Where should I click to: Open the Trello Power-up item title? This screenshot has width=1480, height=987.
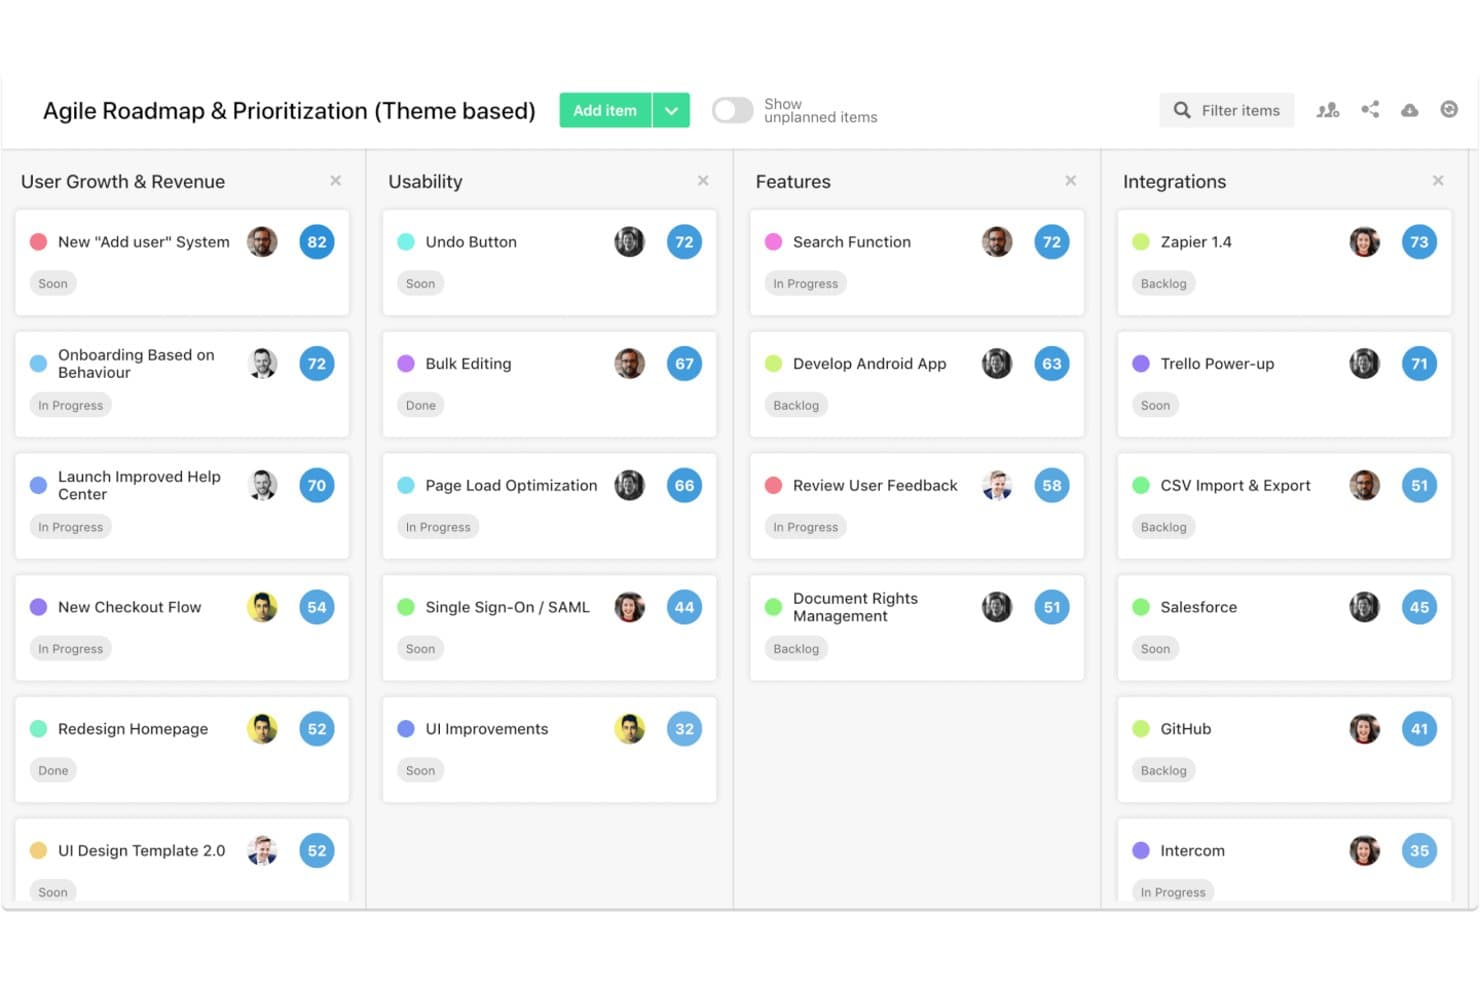coord(1217,364)
